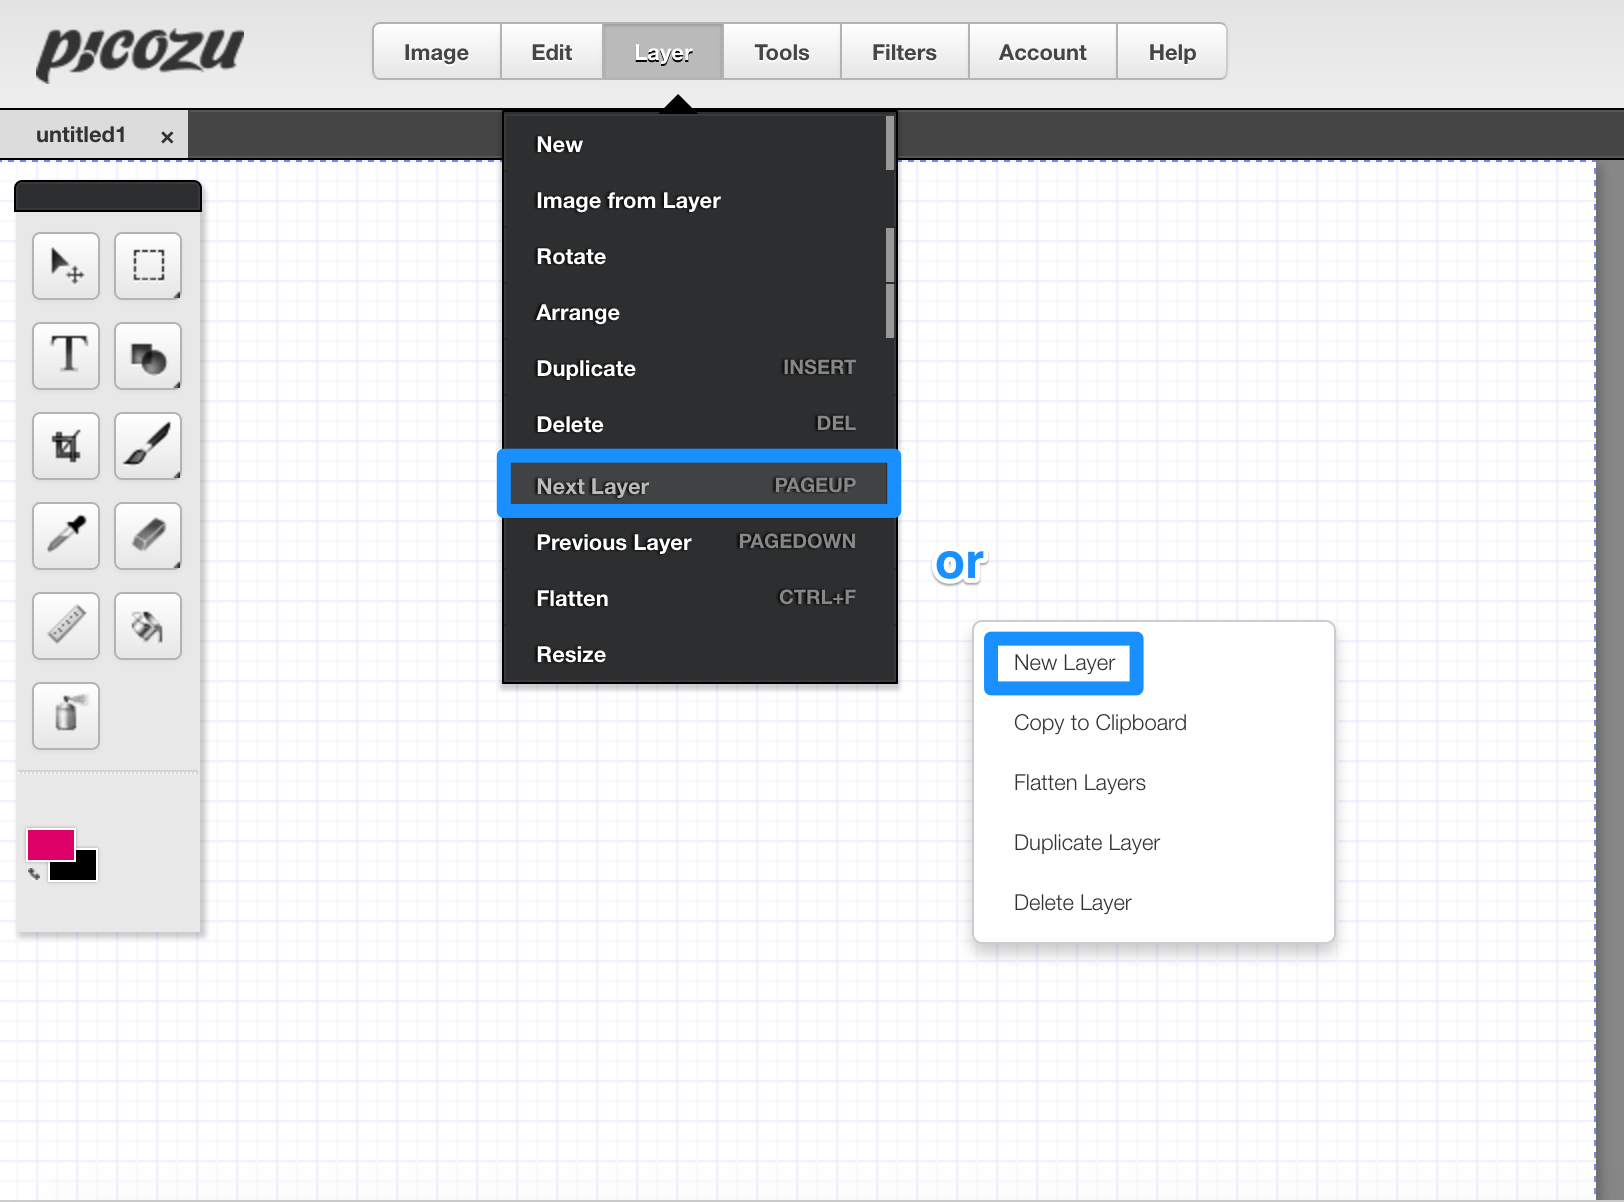Image resolution: width=1624 pixels, height=1202 pixels.
Task: Select Flatten in the Layer menu
Action: [x=572, y=598]
